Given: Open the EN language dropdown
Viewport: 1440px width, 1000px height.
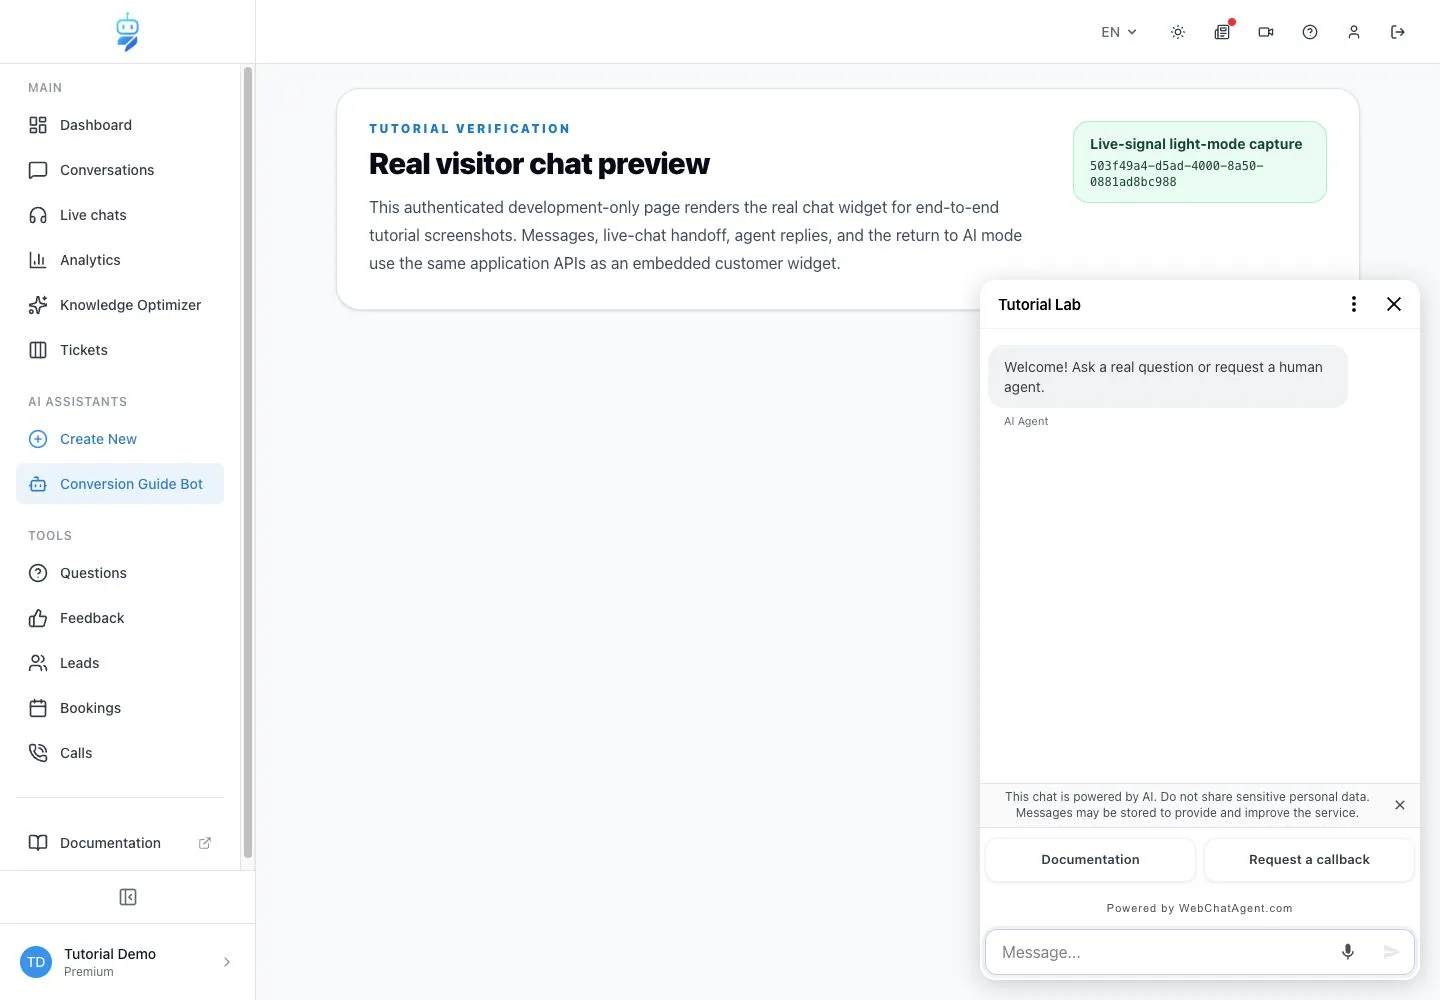Looking at the screenshot, I should click(1119, 32).
